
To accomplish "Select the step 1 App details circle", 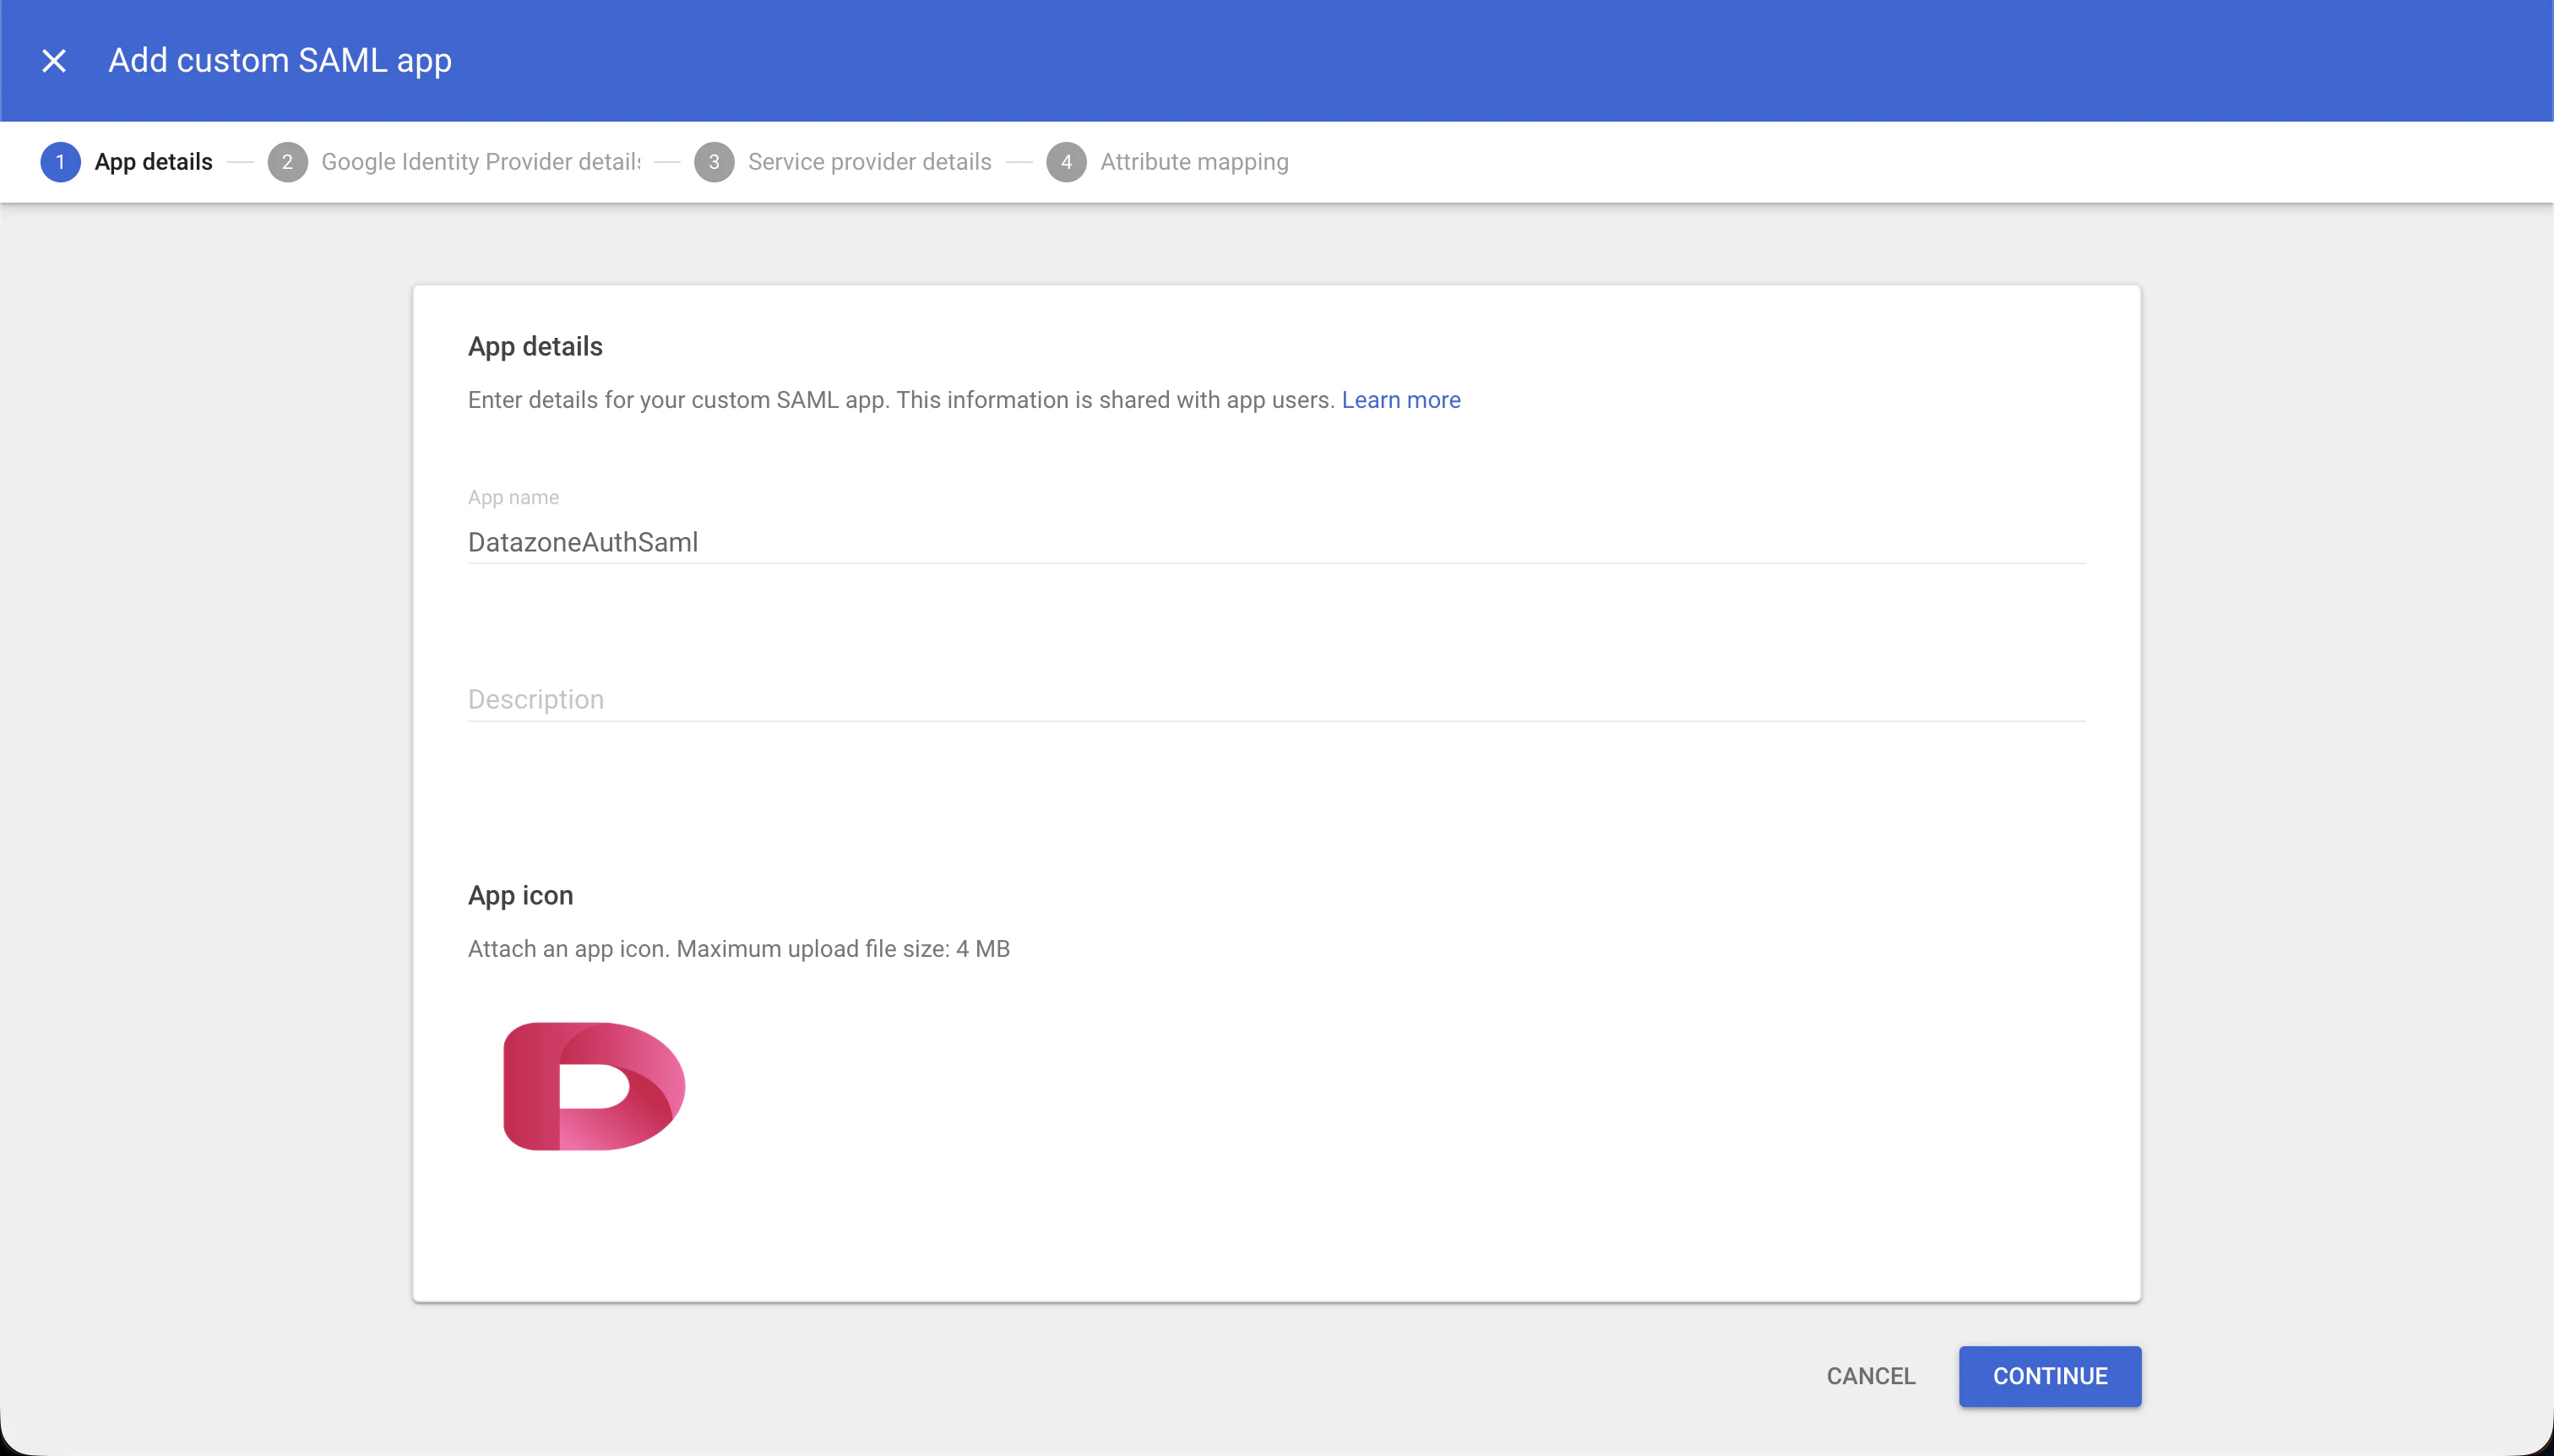I will (61, 161).
